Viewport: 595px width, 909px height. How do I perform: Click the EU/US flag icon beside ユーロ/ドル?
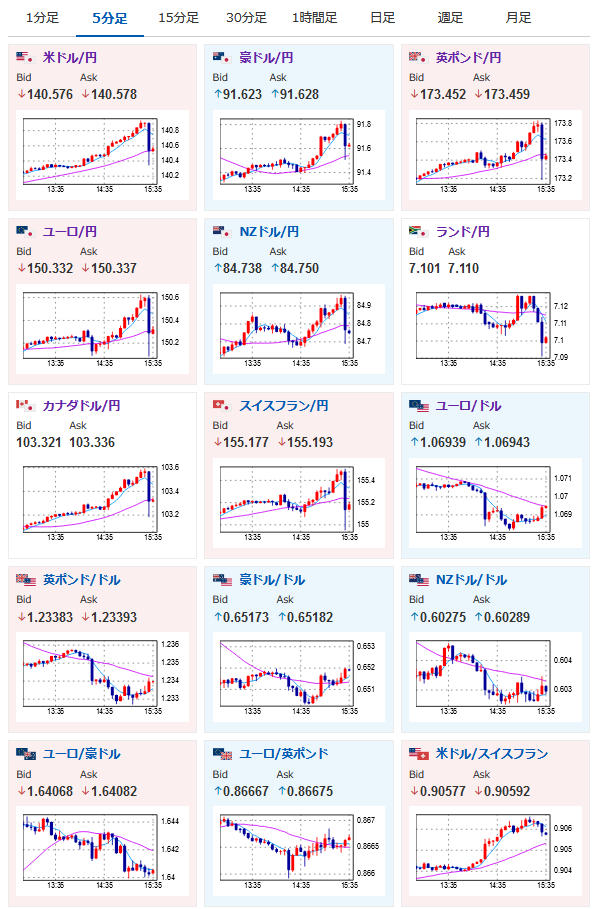419,405
